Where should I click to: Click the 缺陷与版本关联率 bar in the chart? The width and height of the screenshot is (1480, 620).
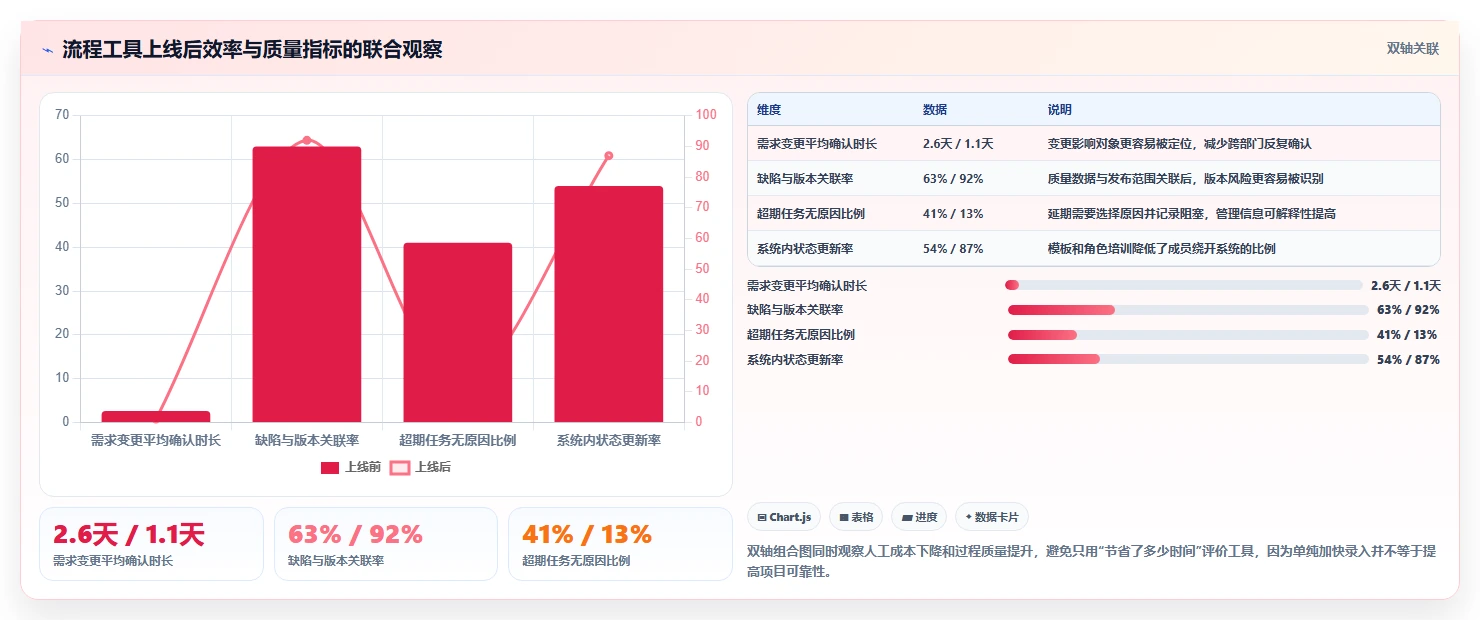point(307,284)
